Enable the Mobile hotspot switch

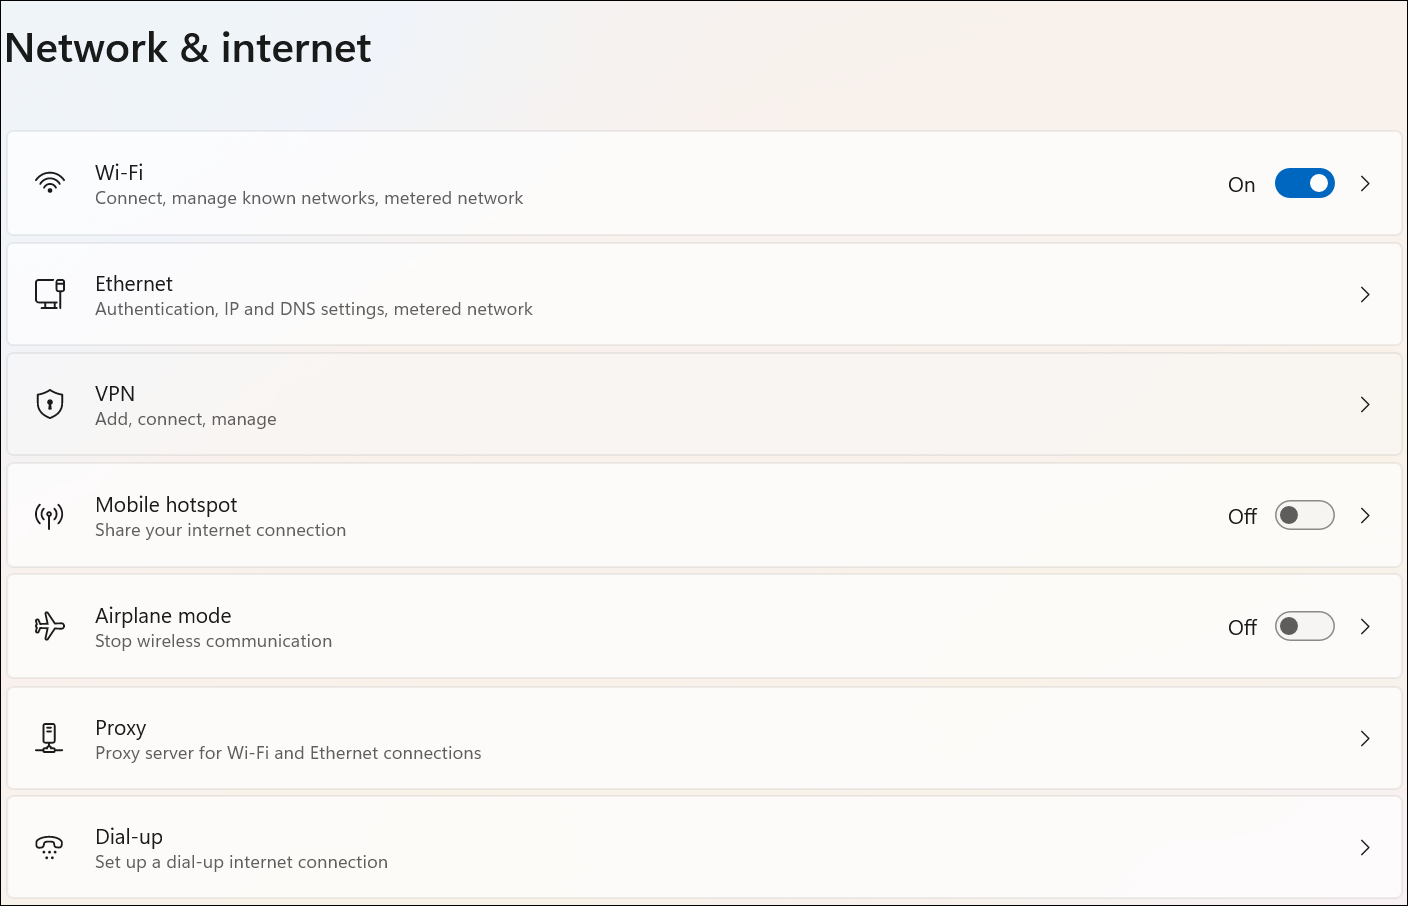click(x=1304, y=515)
